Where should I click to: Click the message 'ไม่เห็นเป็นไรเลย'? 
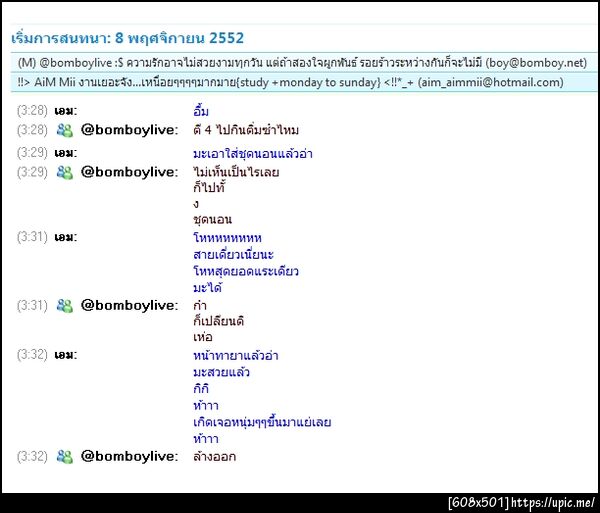coord(236,172)
